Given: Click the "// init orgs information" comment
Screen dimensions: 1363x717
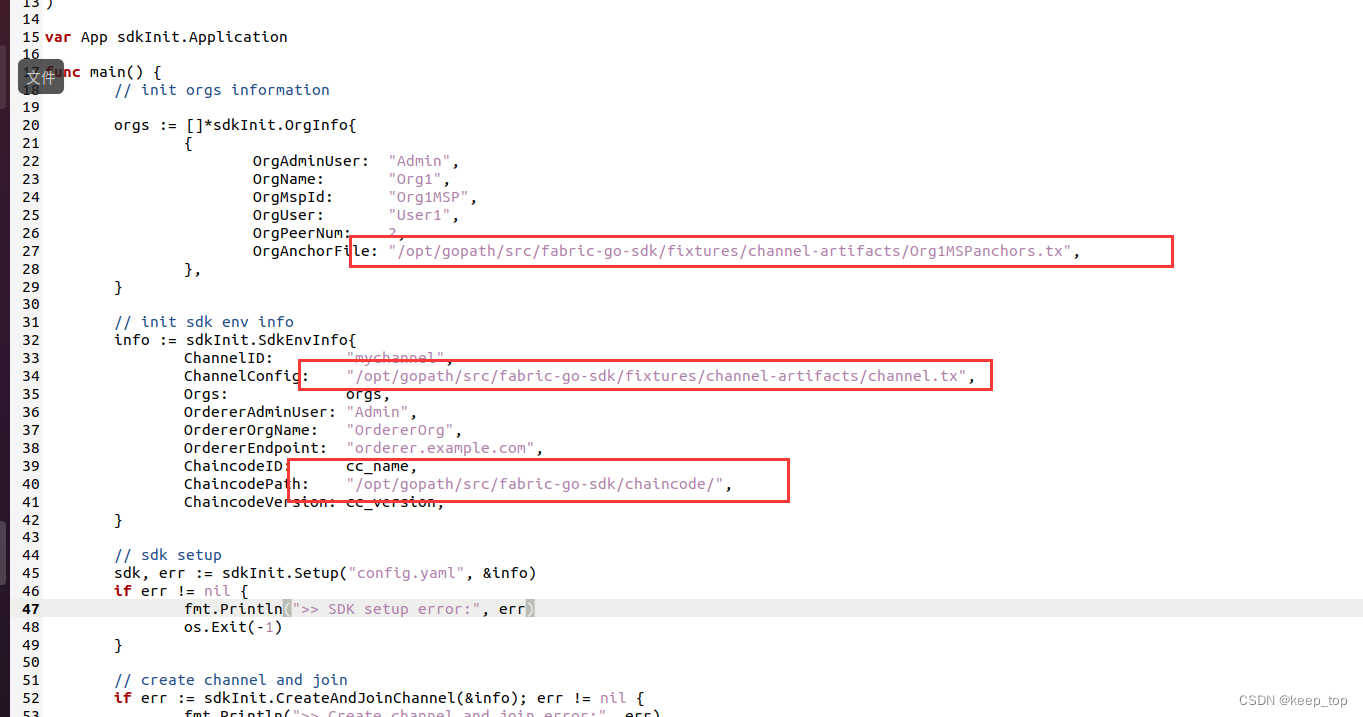Looking at the screenshot, I should tap(222, 90).
